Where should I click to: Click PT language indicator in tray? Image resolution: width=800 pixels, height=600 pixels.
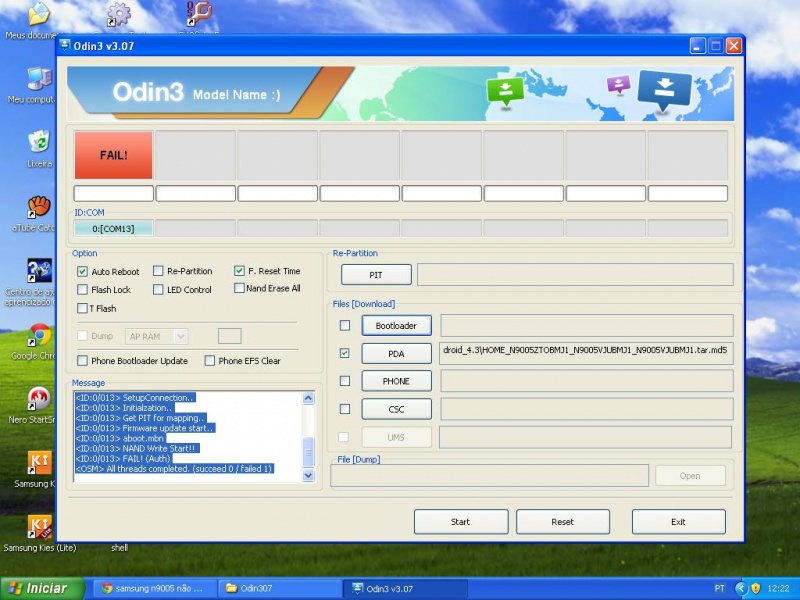point(719,588)
